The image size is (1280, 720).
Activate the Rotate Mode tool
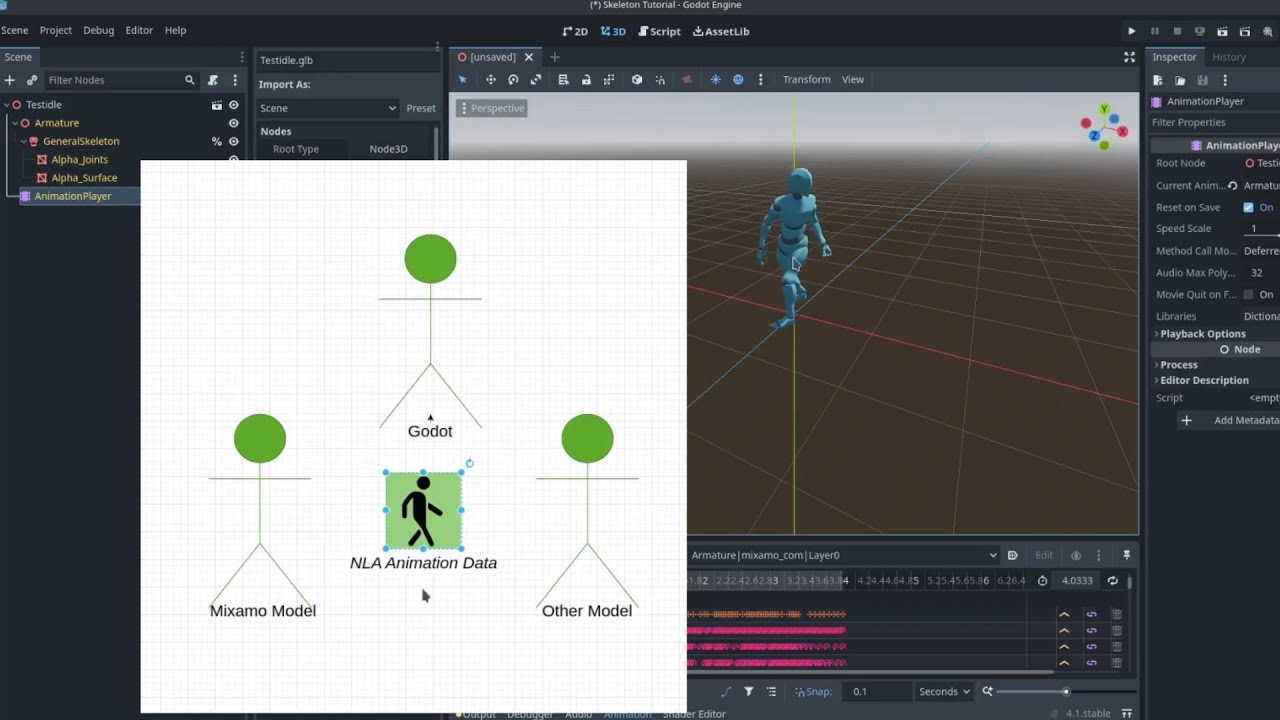[513, 80]
